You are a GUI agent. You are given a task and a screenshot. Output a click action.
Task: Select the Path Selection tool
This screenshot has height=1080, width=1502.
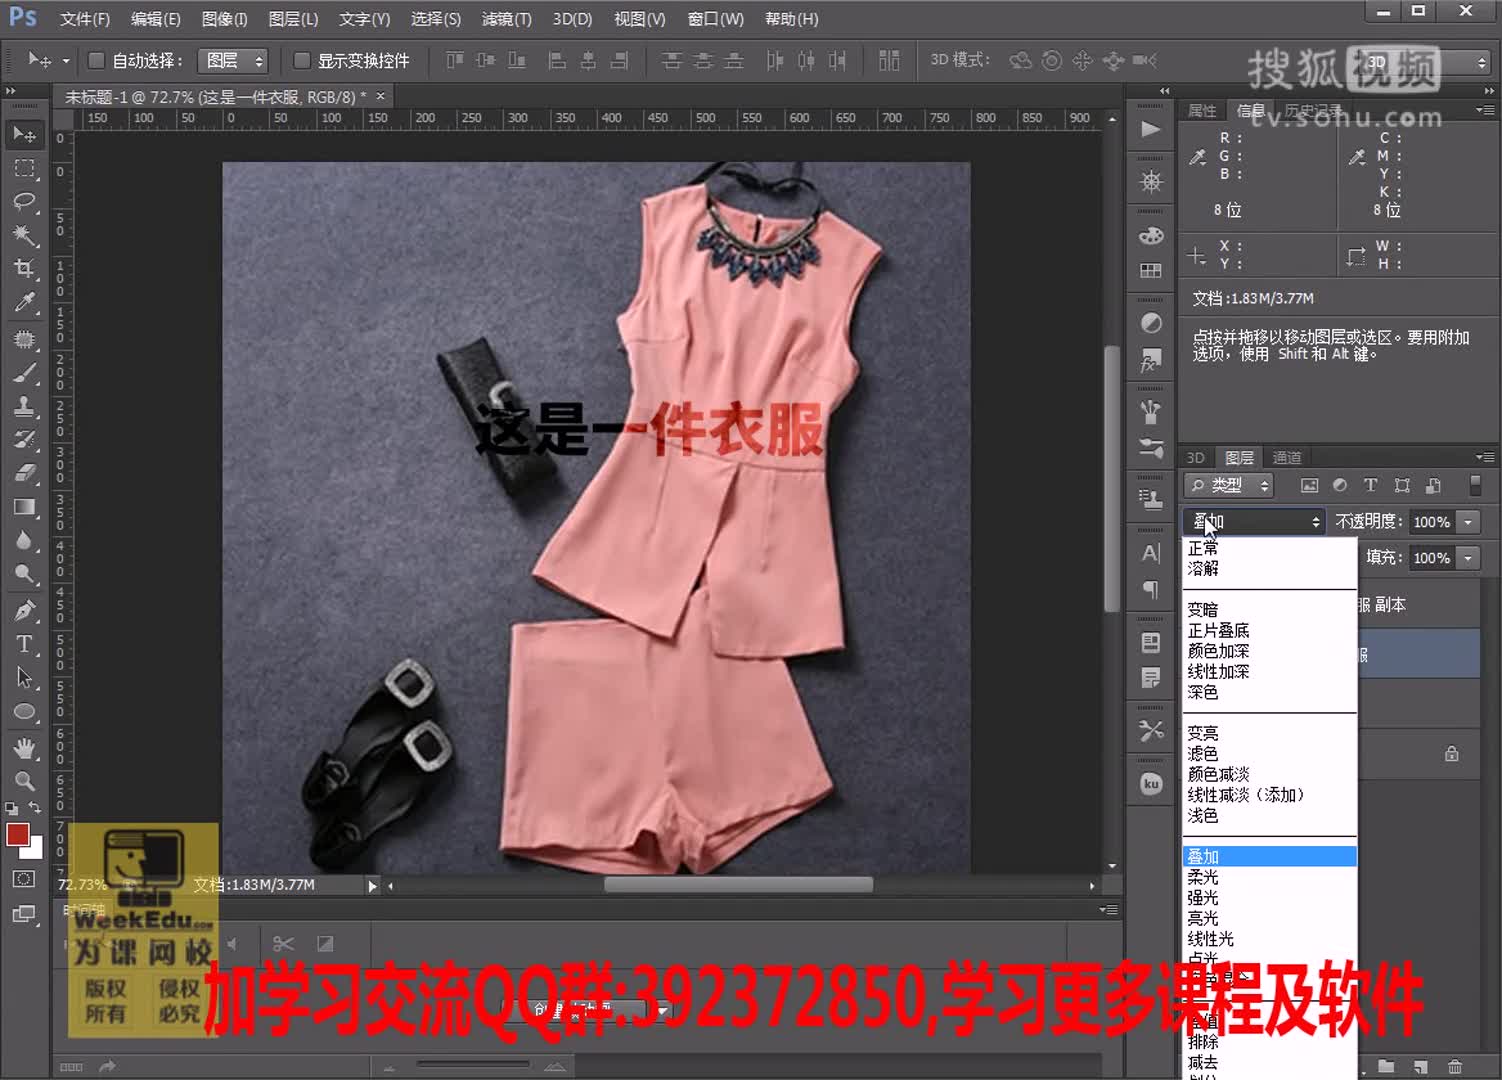(25, 678)
